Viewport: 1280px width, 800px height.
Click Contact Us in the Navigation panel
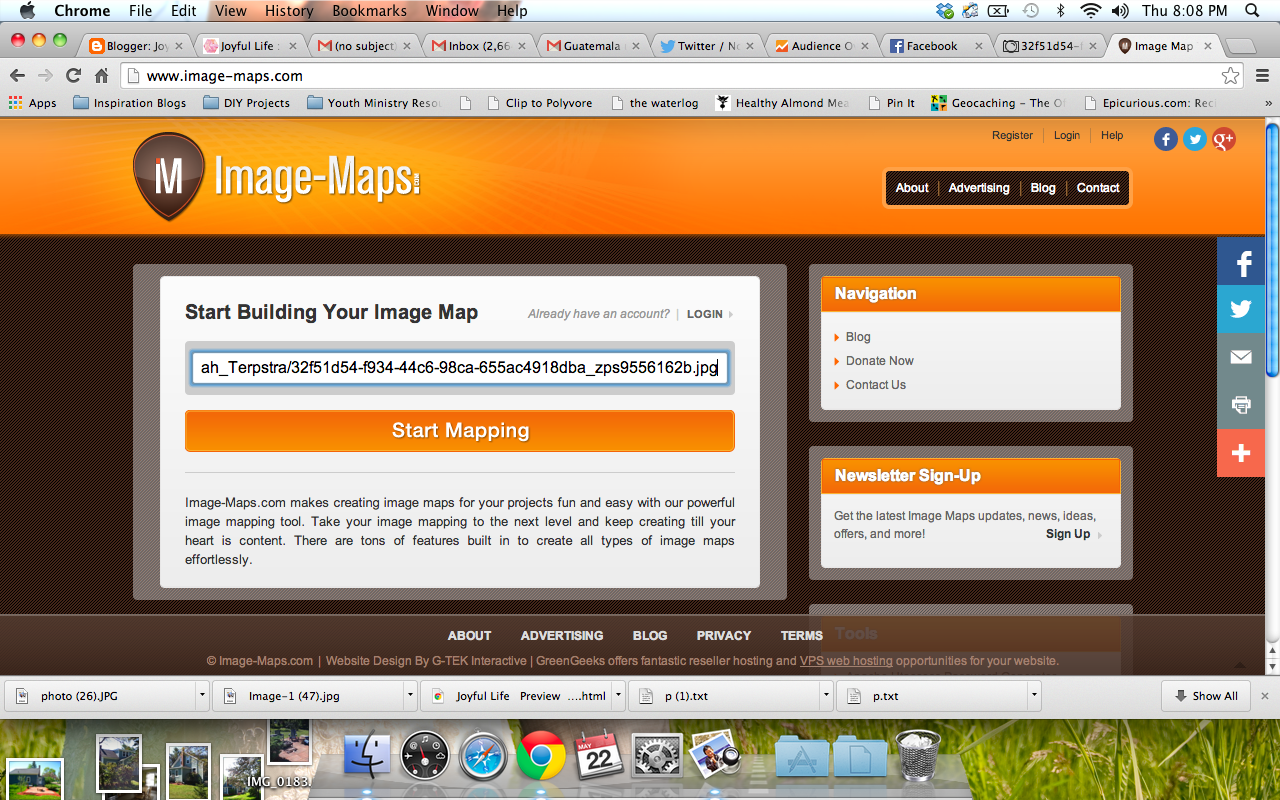(x=876, y=385)
